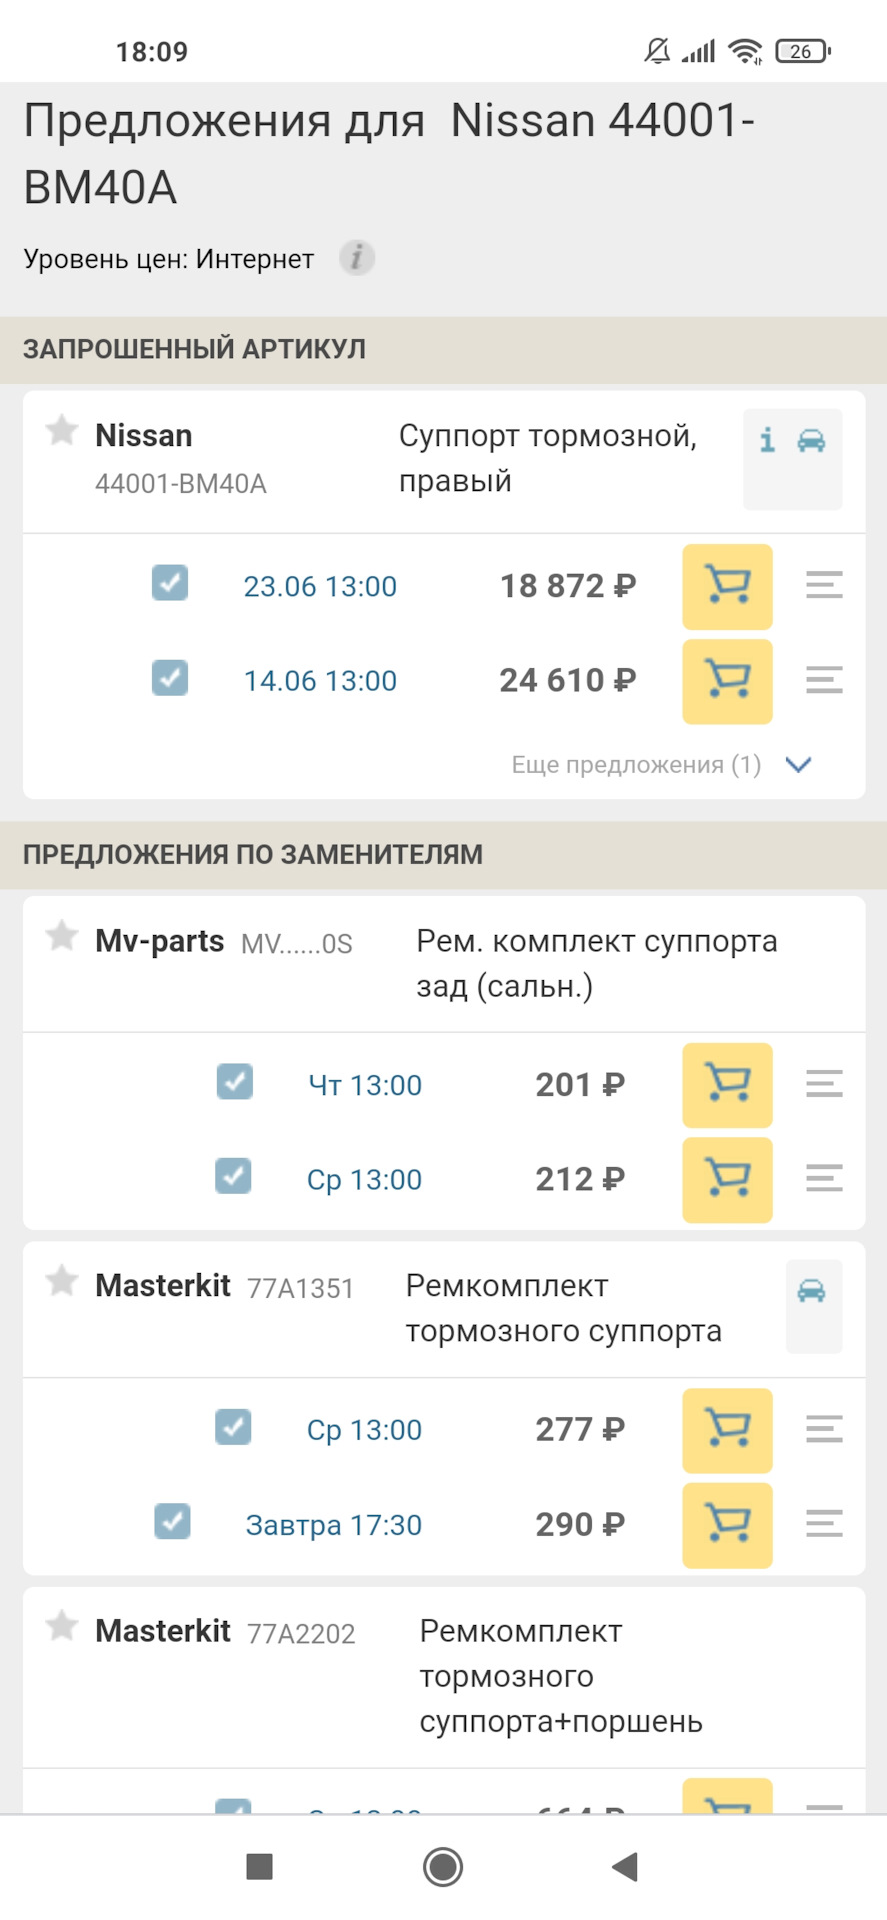Viewport: 887px width, 1920px height.
Task: Uncheck the 23.06 13:00 Nissan offer
Action: [169, 584]
